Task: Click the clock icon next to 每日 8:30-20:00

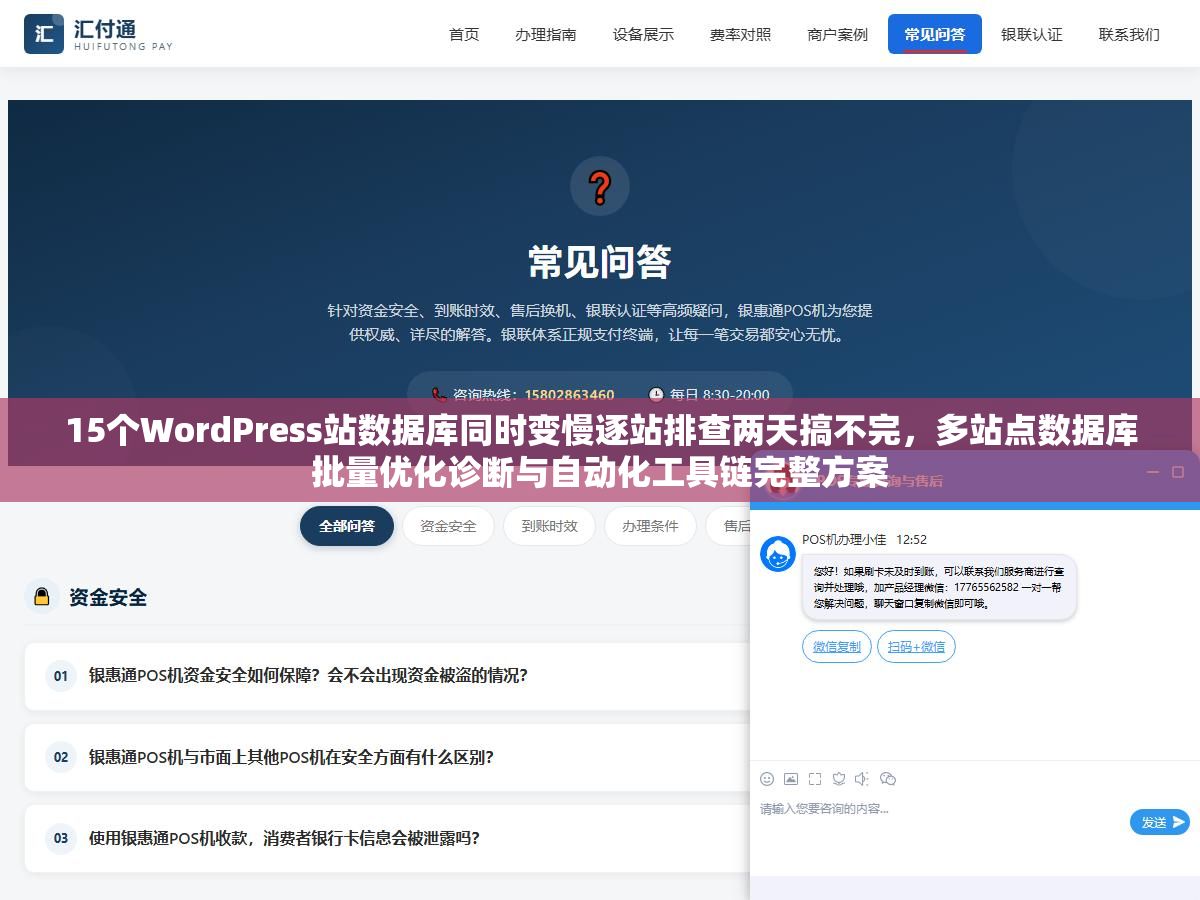Action: click(656, 395)
